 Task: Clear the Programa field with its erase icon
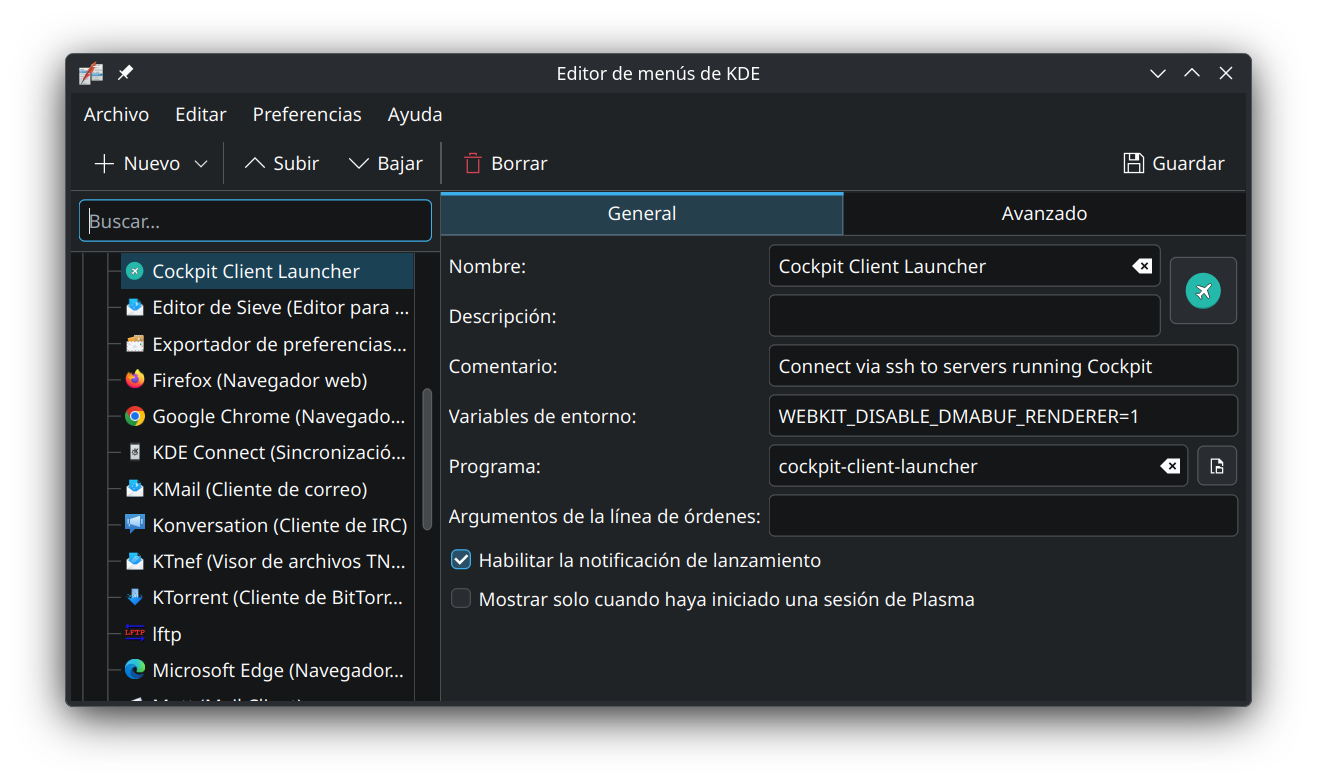click(1169, 466)
